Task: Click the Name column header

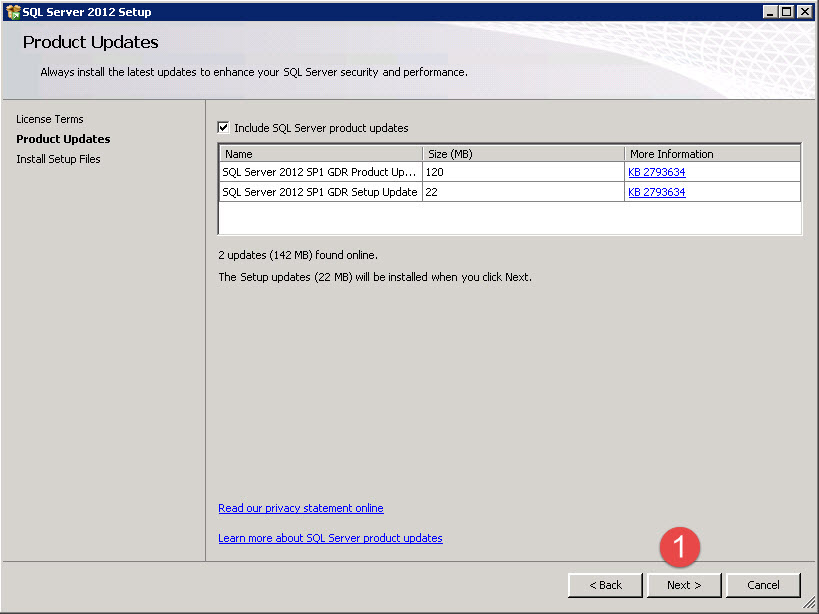Action: (321, 154)
